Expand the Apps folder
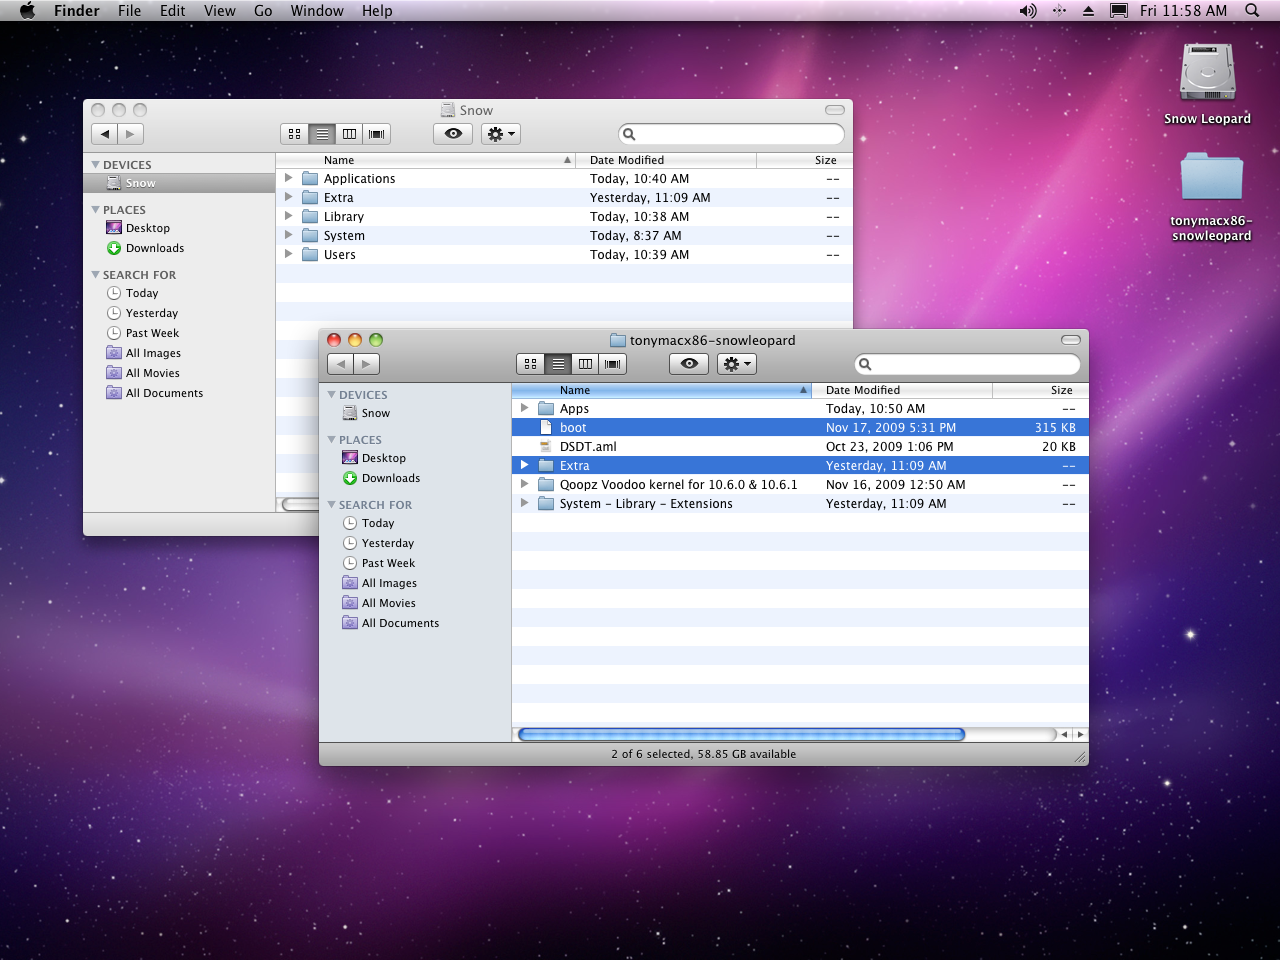Viewport: 1280px width, 960px height. click(524, 408)
